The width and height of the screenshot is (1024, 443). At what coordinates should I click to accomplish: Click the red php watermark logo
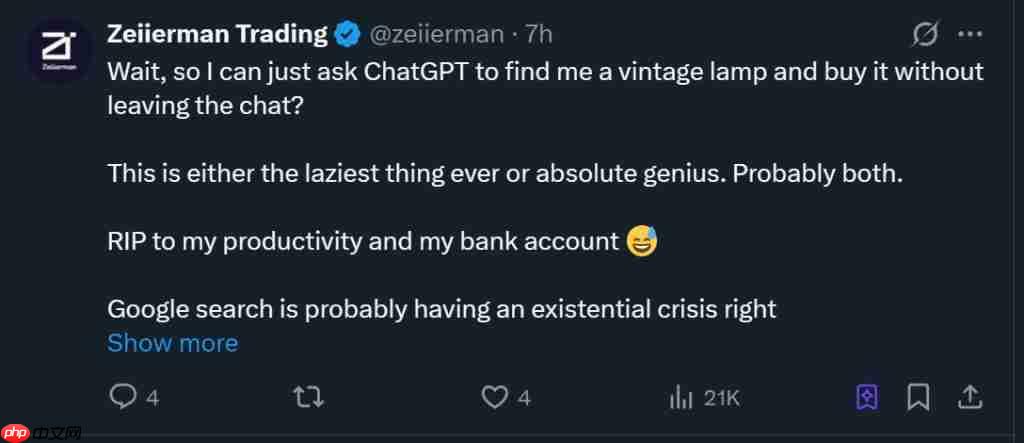pos(41,434)
